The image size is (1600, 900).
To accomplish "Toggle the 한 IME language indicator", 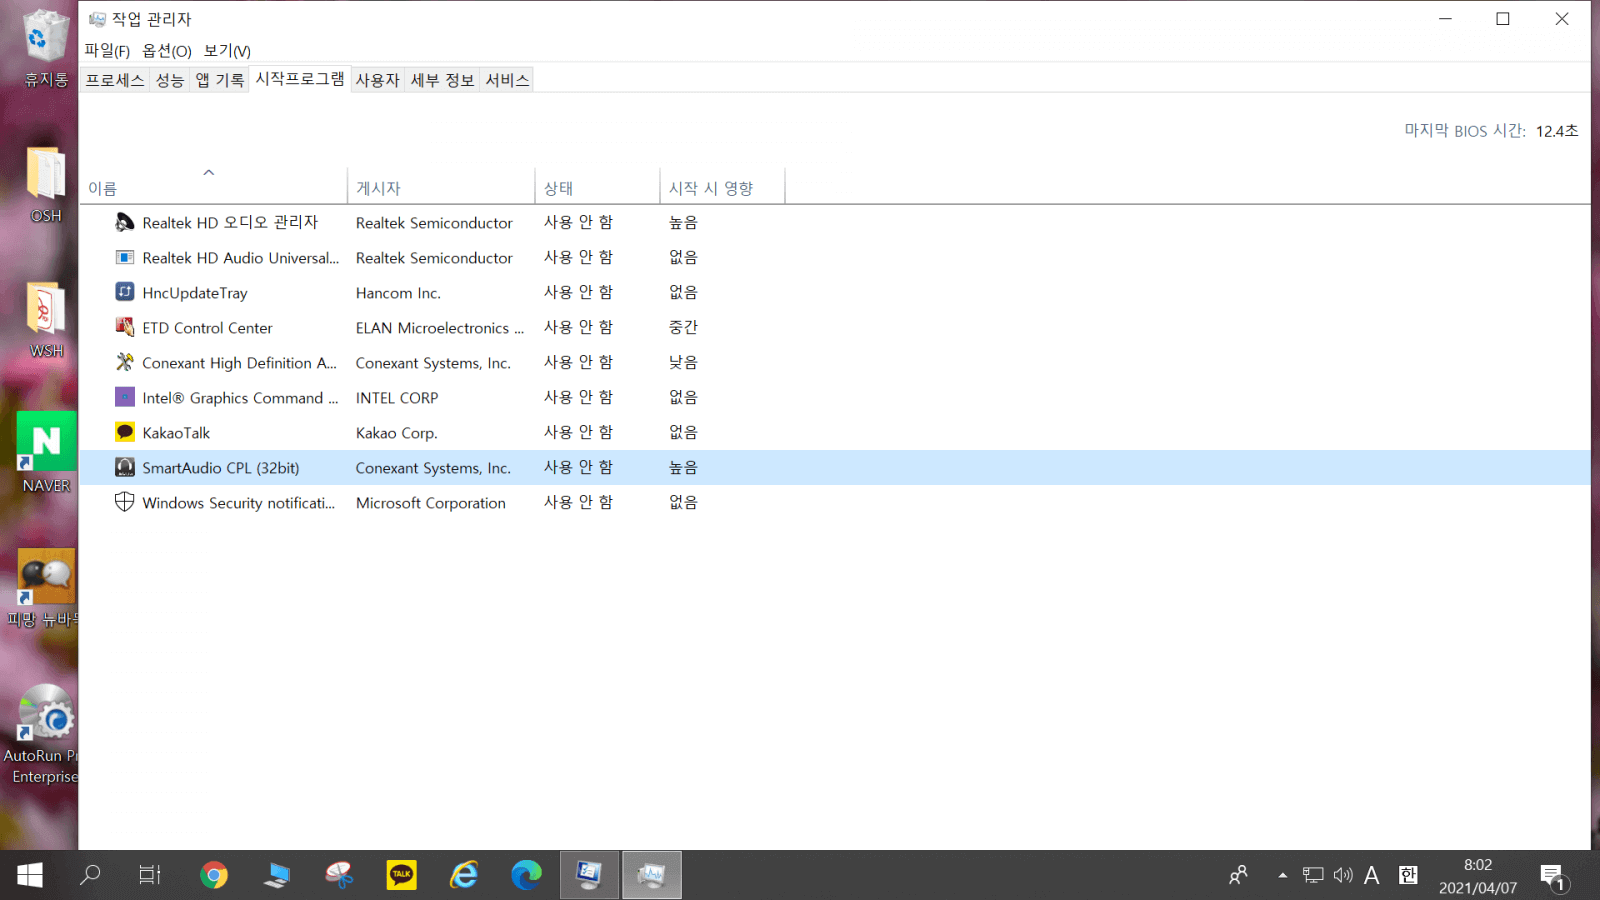I will (x=1408, y=875).
